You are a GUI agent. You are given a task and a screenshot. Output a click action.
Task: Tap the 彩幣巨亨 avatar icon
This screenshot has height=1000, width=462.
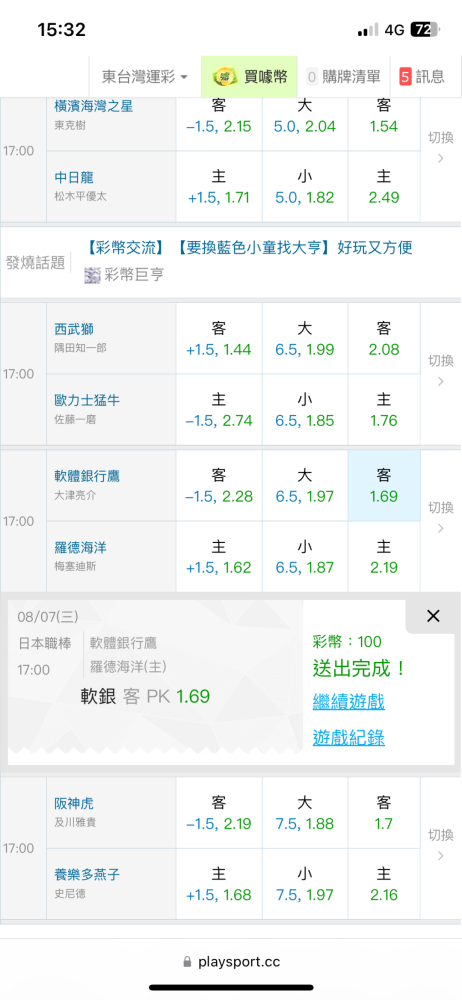pyautogui.click(x=92, y=275)
